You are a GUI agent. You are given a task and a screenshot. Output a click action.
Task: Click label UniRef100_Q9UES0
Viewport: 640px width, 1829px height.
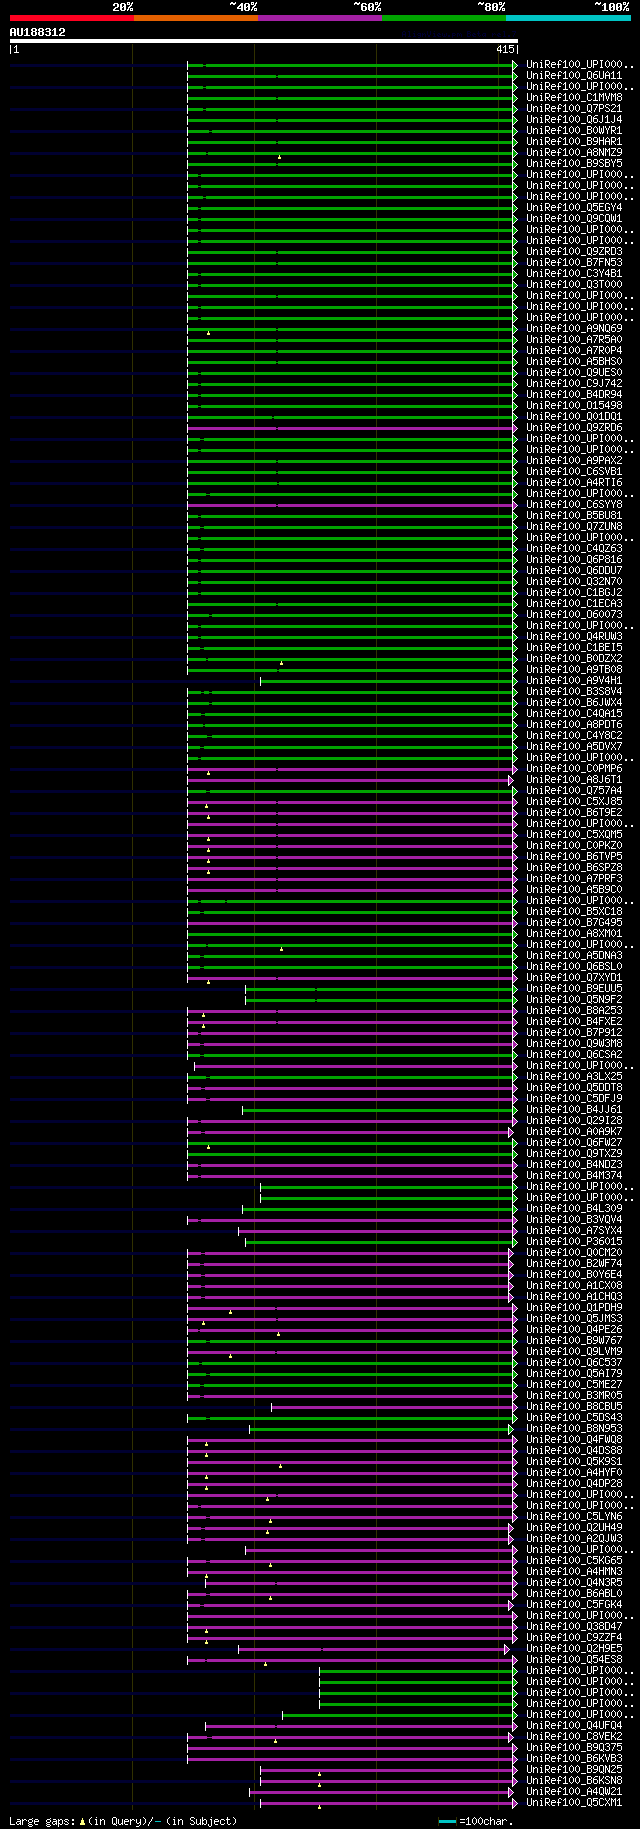click(574, 373)
